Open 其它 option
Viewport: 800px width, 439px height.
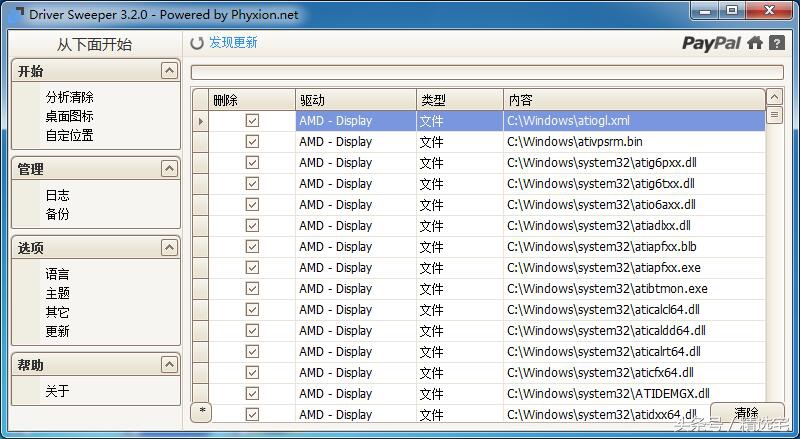point(57,312)
